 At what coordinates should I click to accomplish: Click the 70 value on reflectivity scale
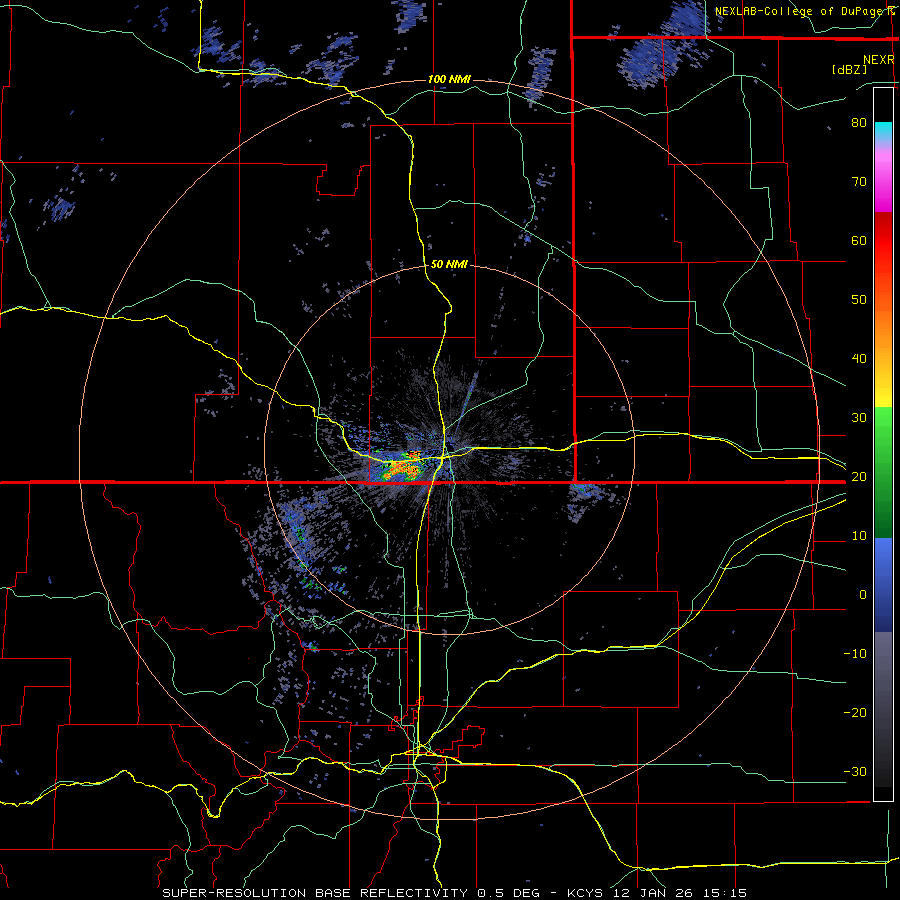(859, 182)
